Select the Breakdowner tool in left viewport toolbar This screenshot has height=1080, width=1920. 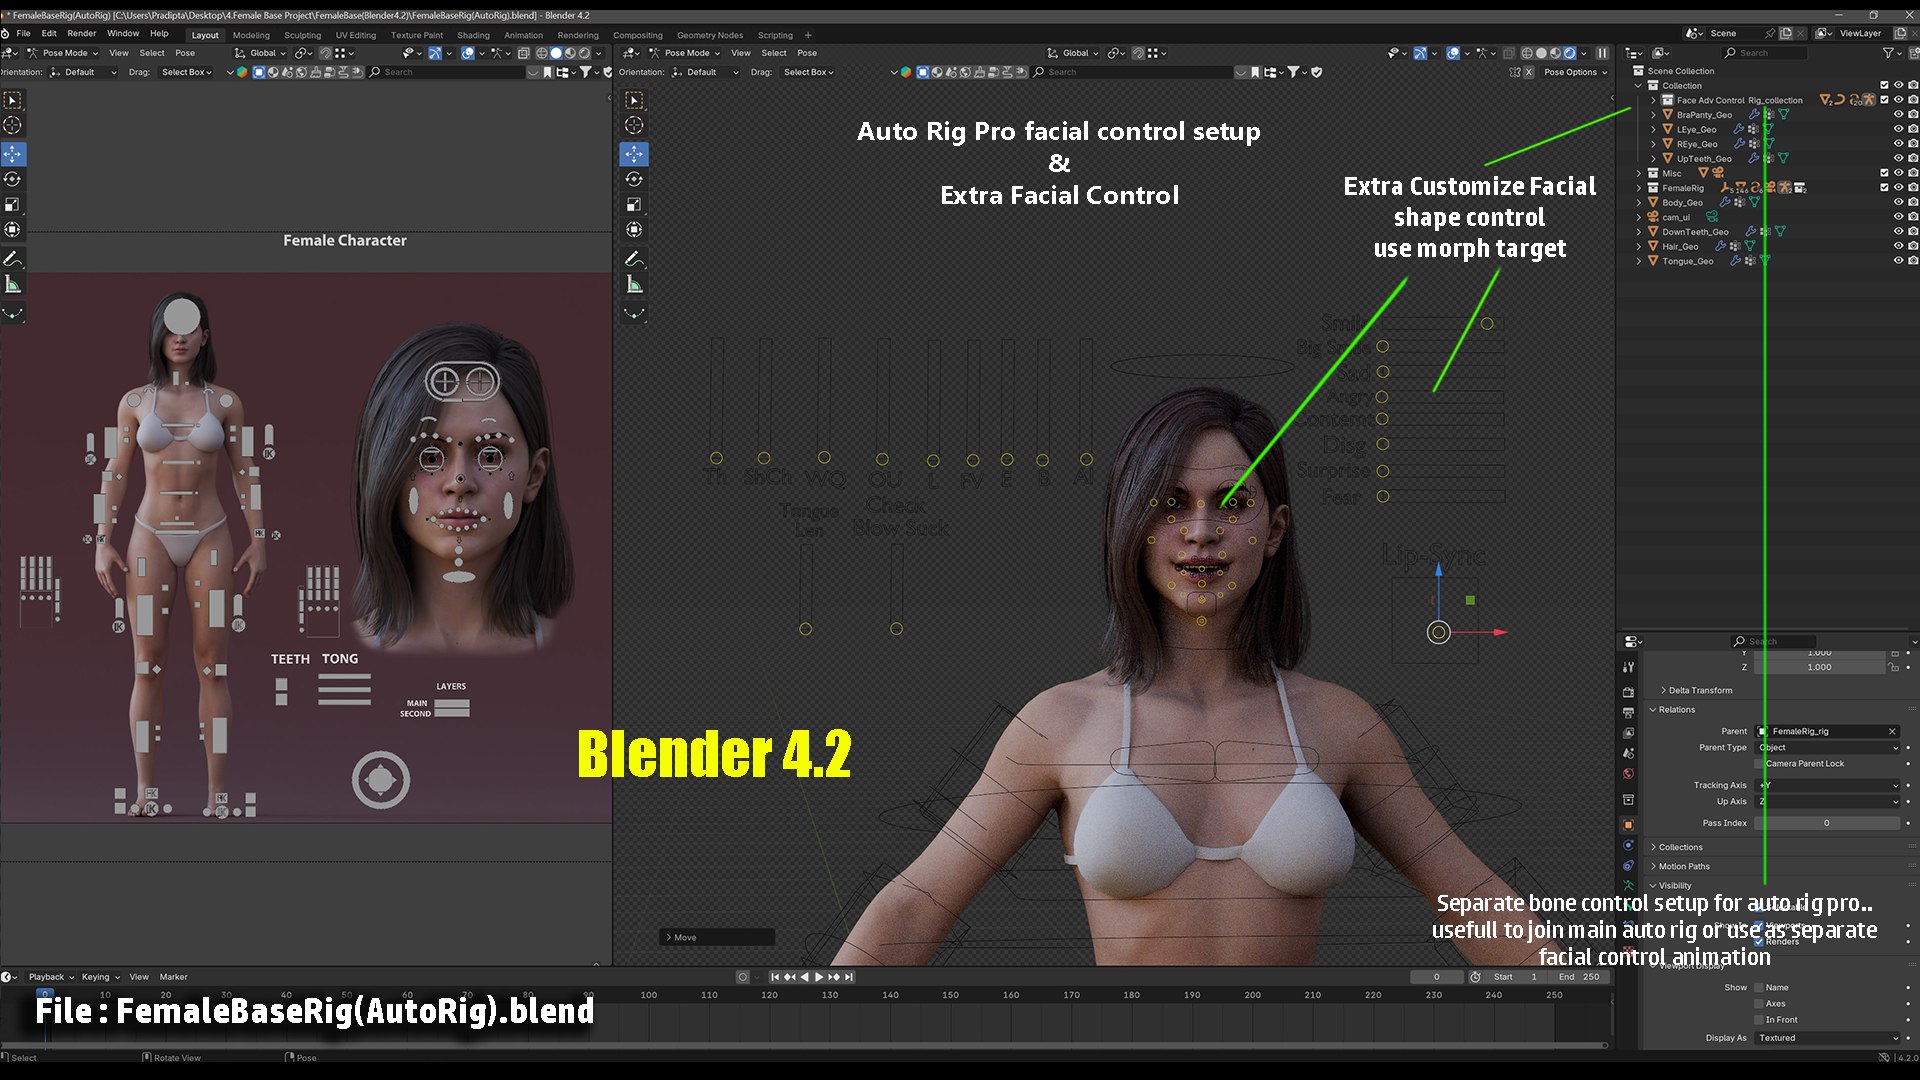click(13, 313)
